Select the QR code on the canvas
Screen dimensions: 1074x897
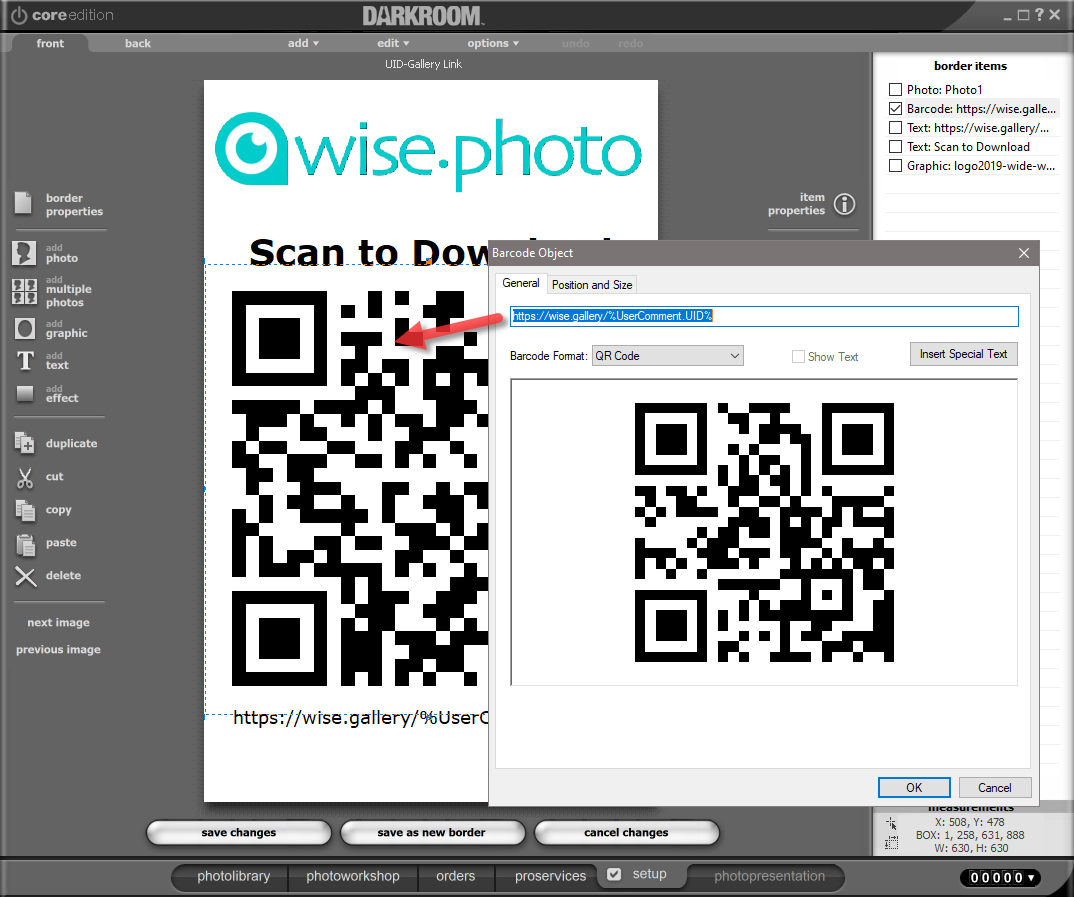click(360, 488)
